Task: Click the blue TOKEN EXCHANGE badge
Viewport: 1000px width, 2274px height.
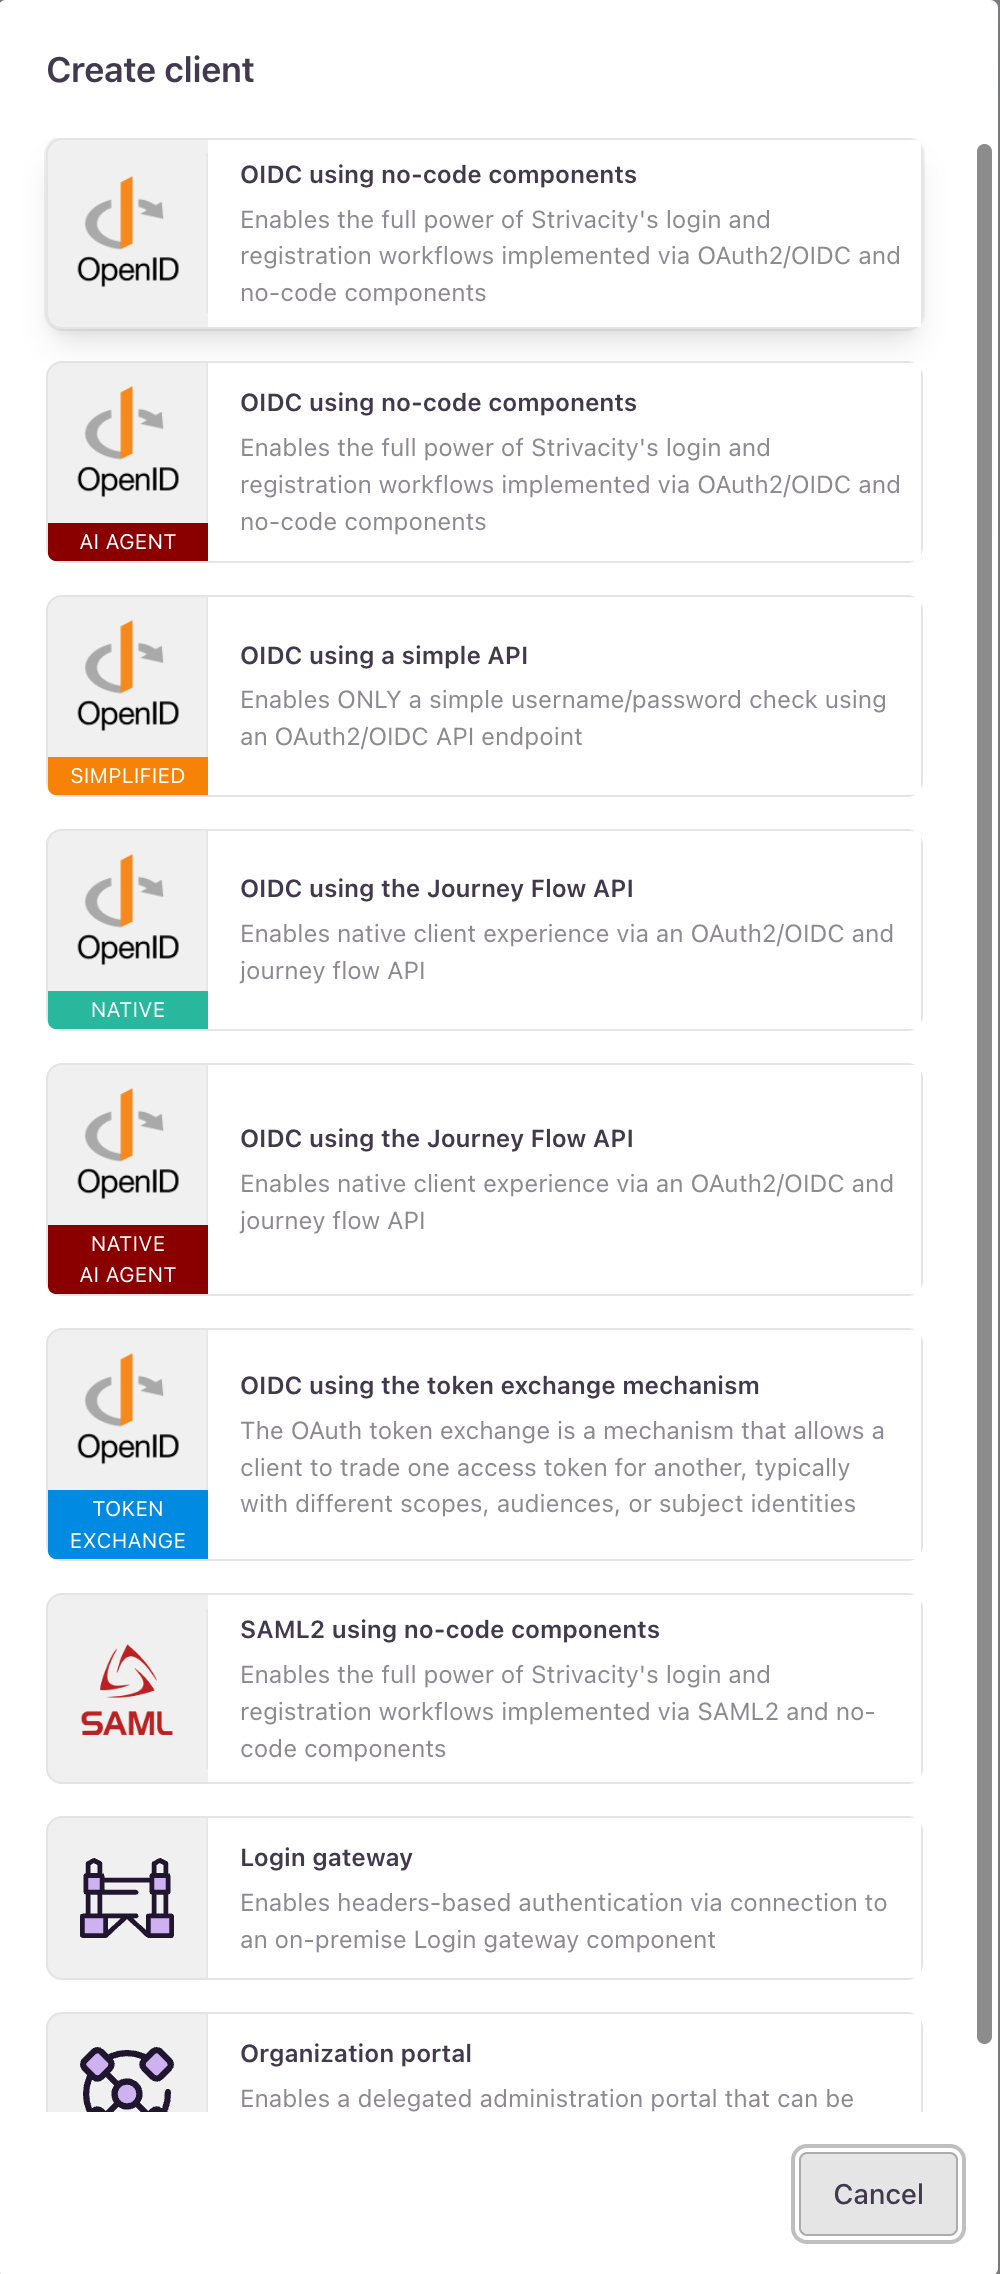Action: tap(128, 1524)
